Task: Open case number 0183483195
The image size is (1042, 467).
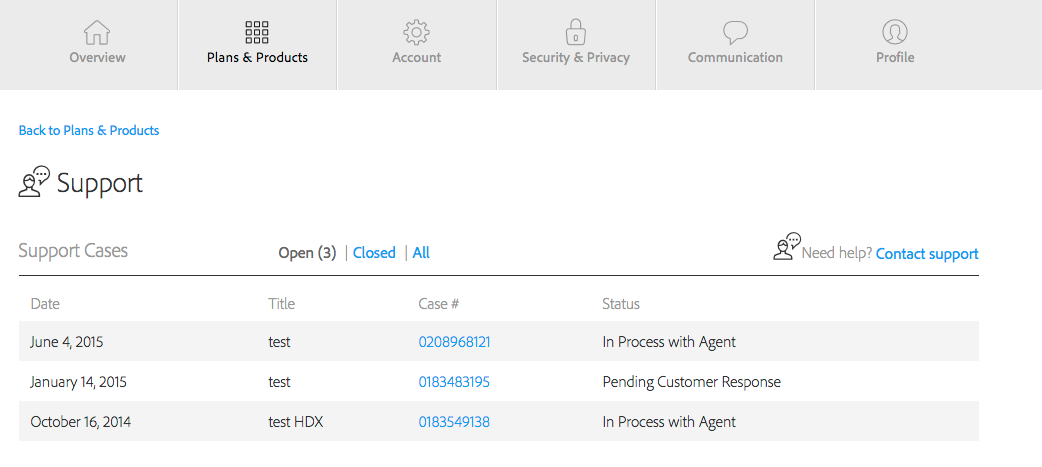Action: tap(455, 382)
